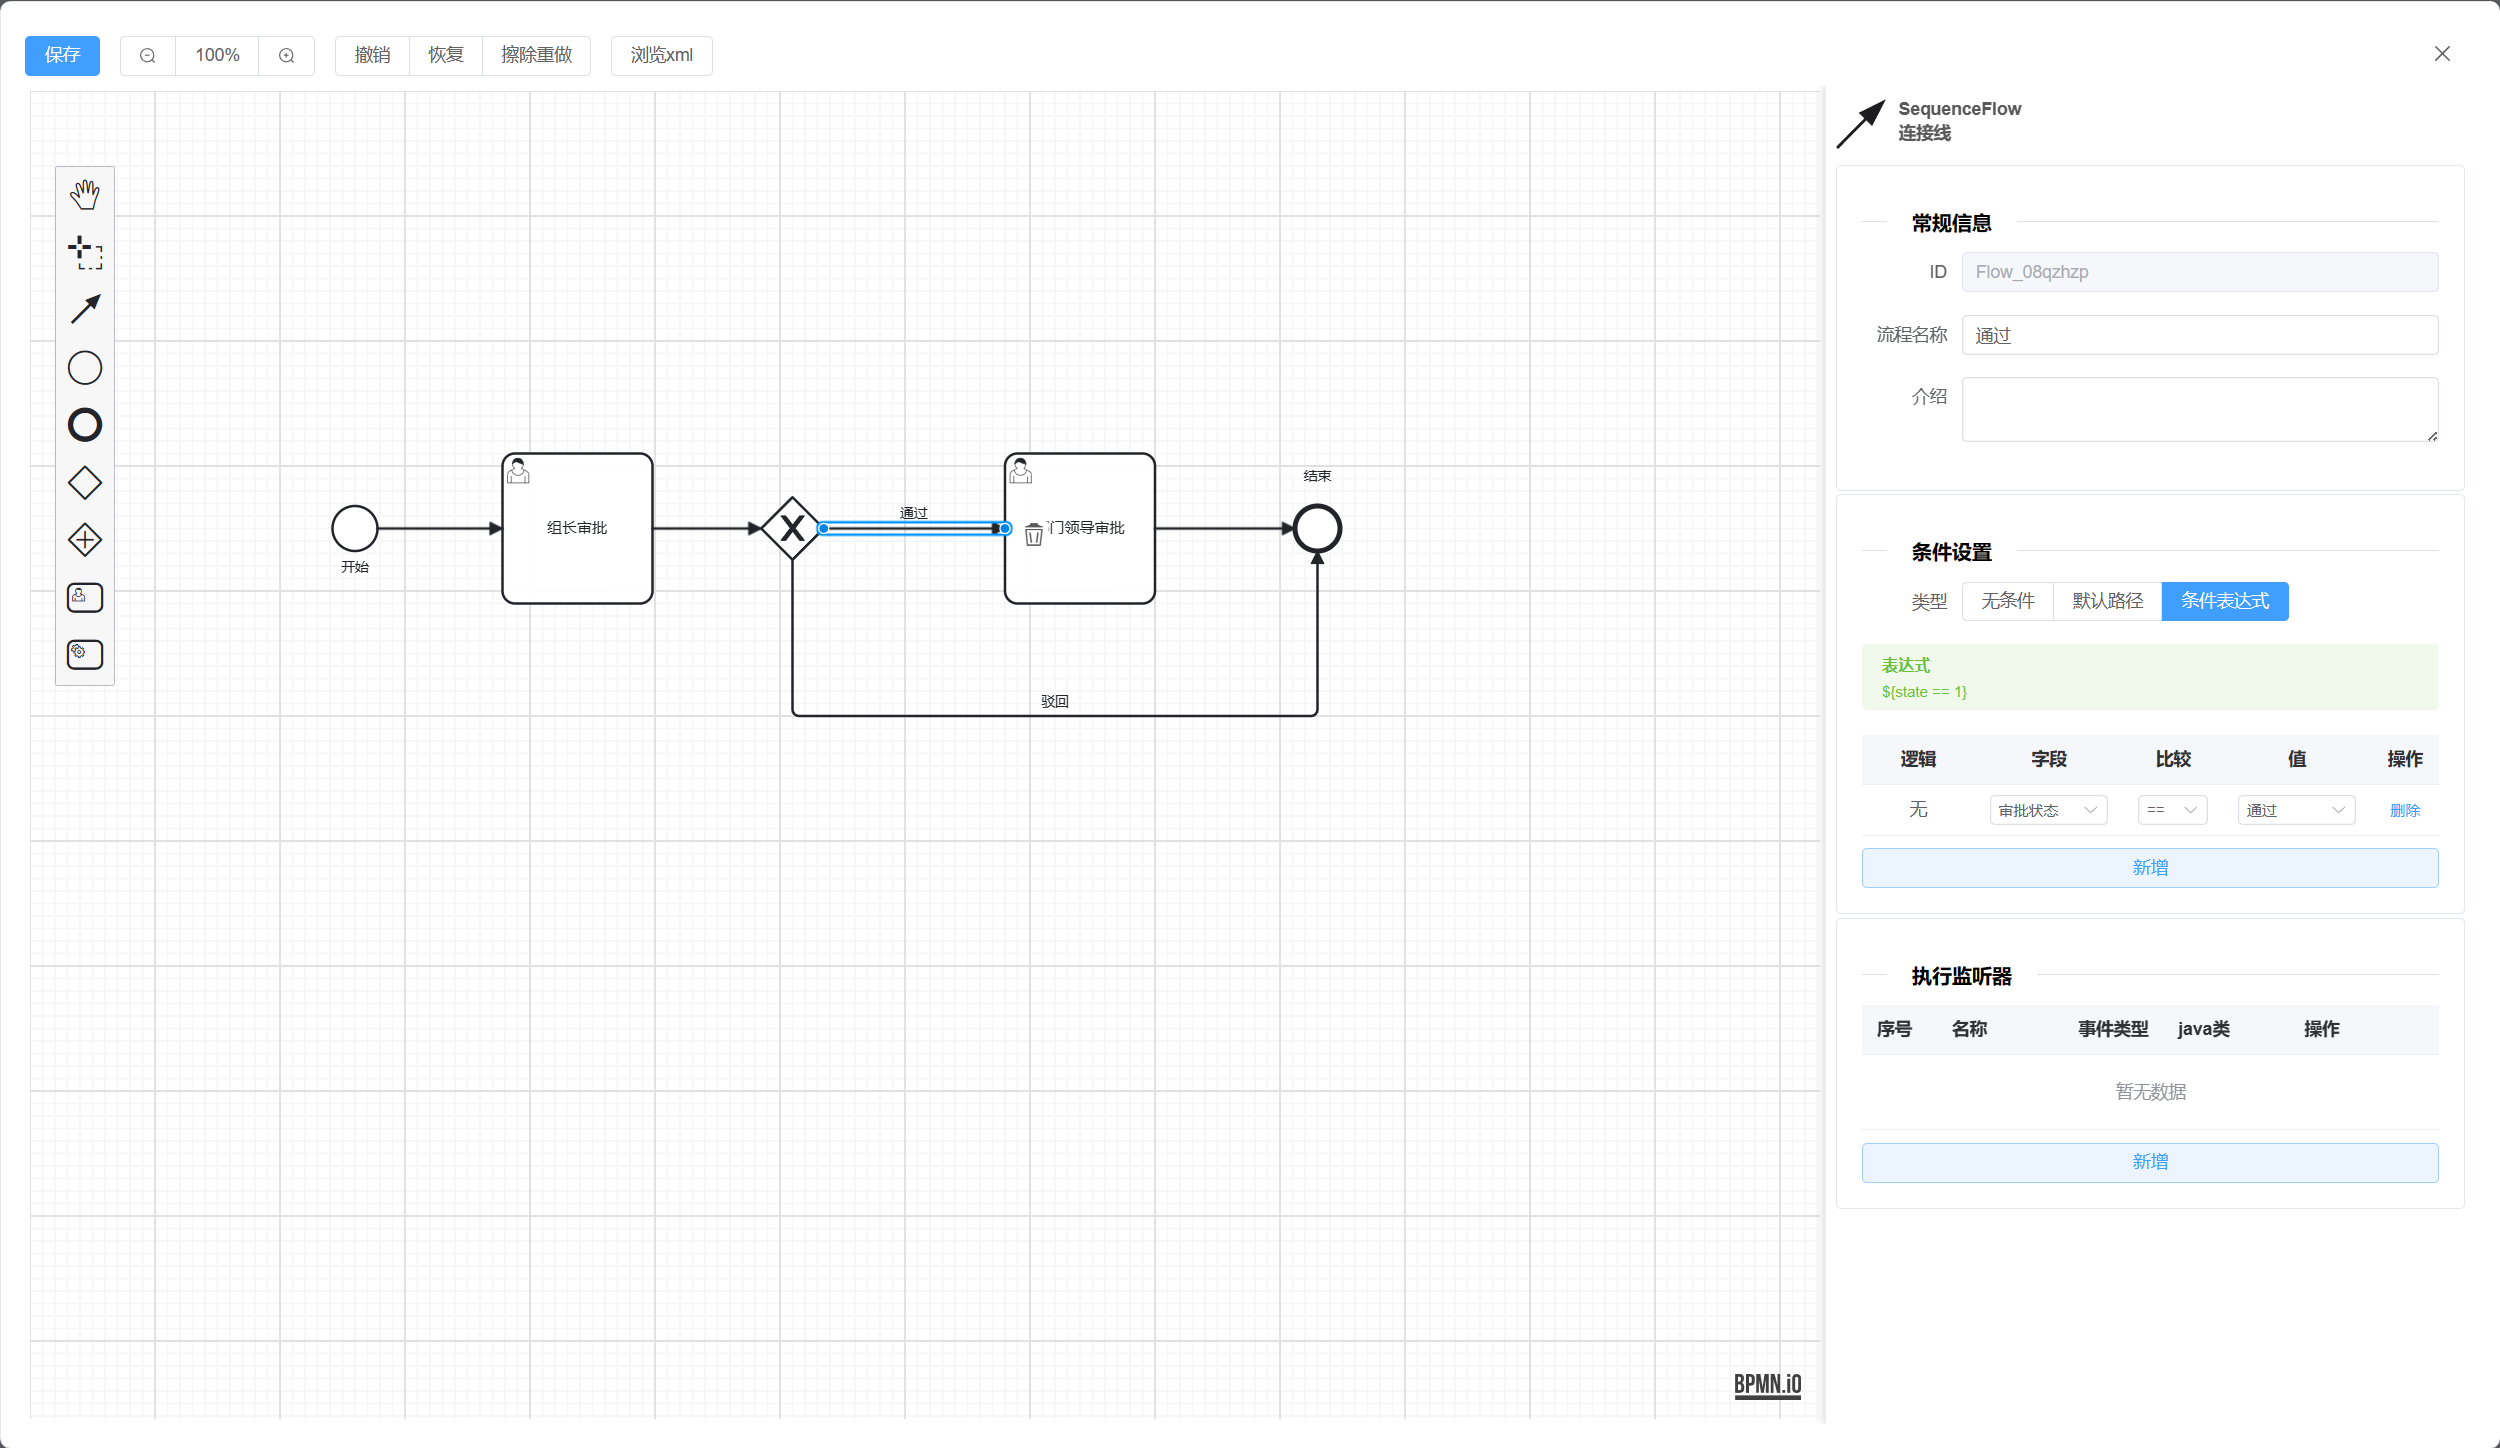This screenshot has width=2500, height=1448.
Task: Select 条件表达式 condition type
Action: pyautogui.click(x=2224, y=601)
